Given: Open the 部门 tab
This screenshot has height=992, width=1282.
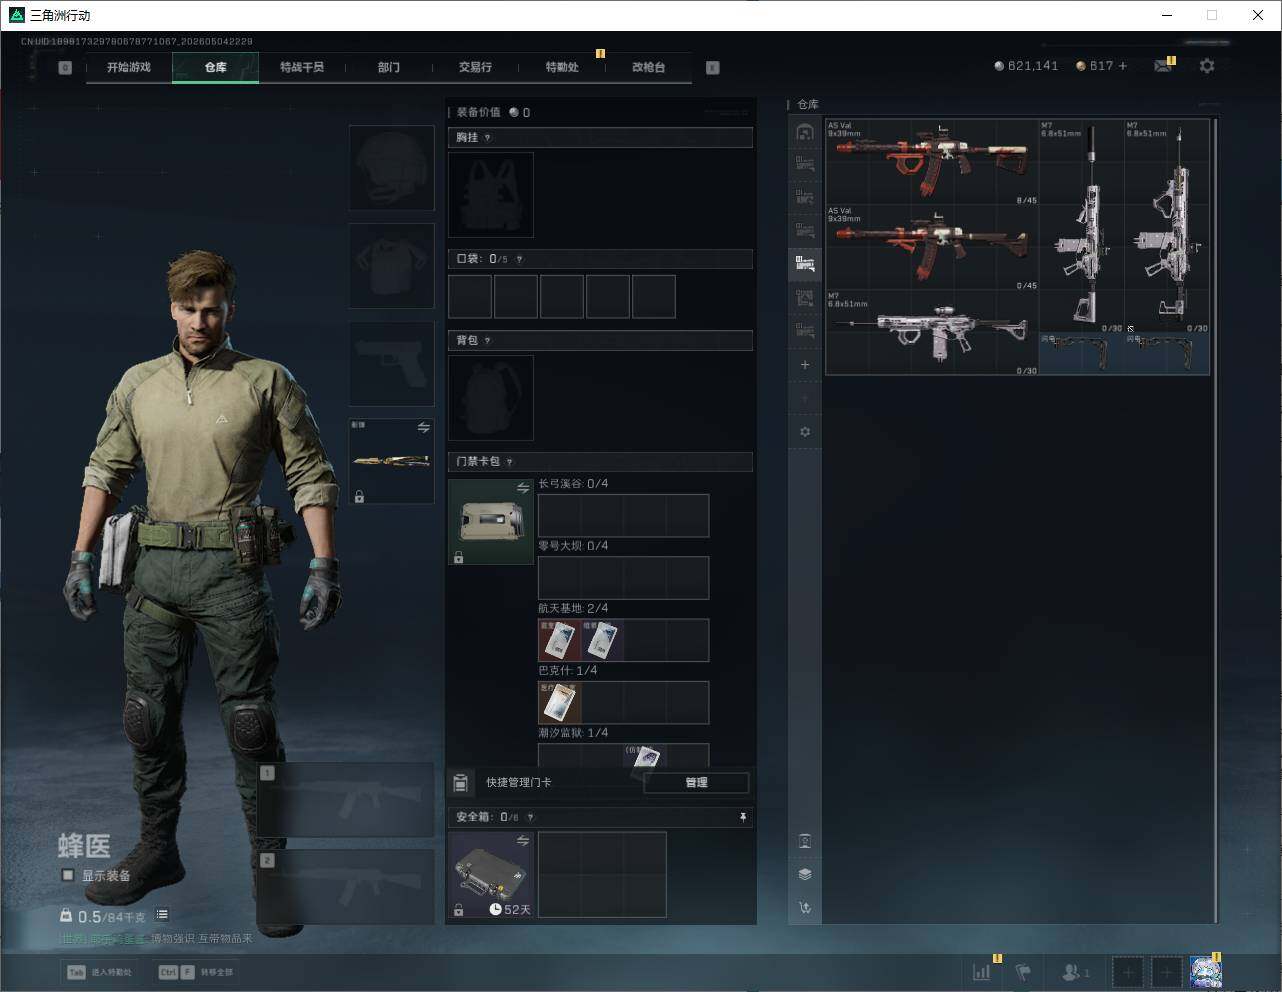Looking at the screenshot, I should 389,67.
